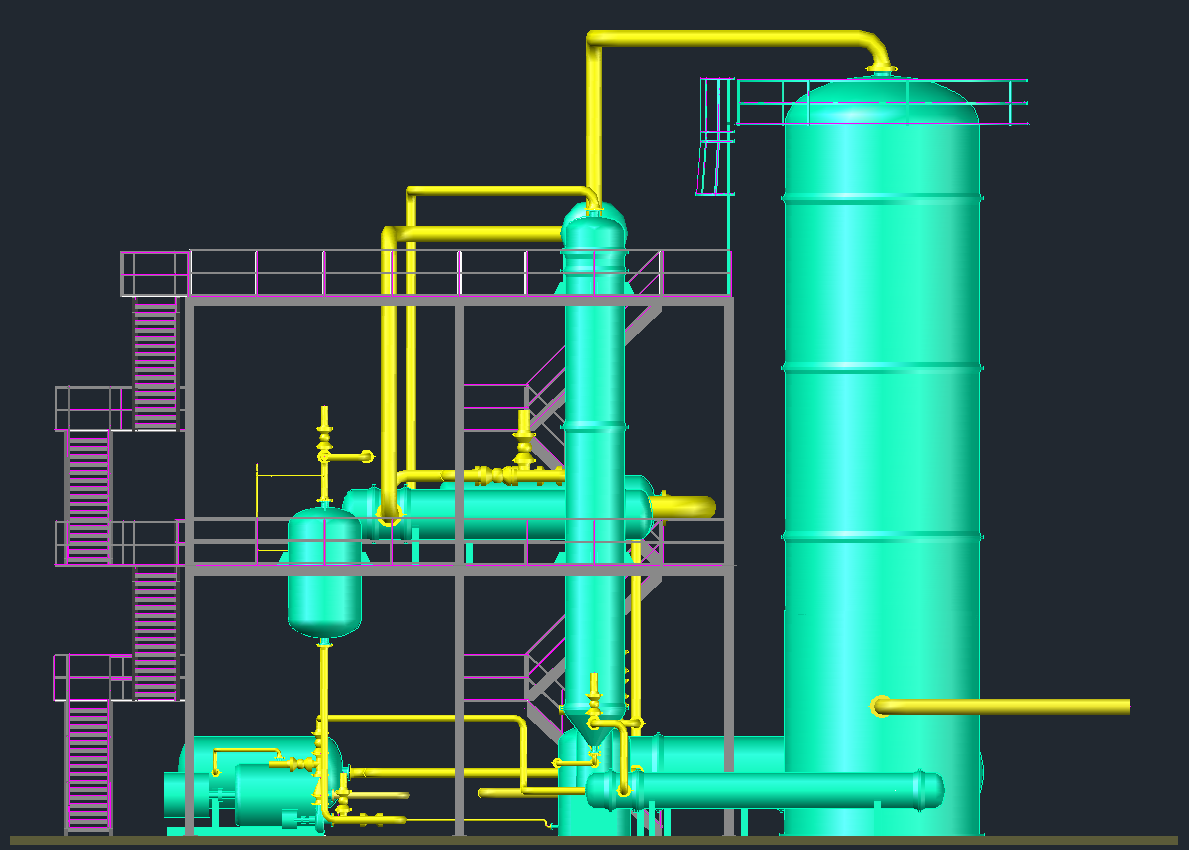1189x850 pixels.
Task: Select the topmost staircase flight on the left
Action: tap(155, 364)
